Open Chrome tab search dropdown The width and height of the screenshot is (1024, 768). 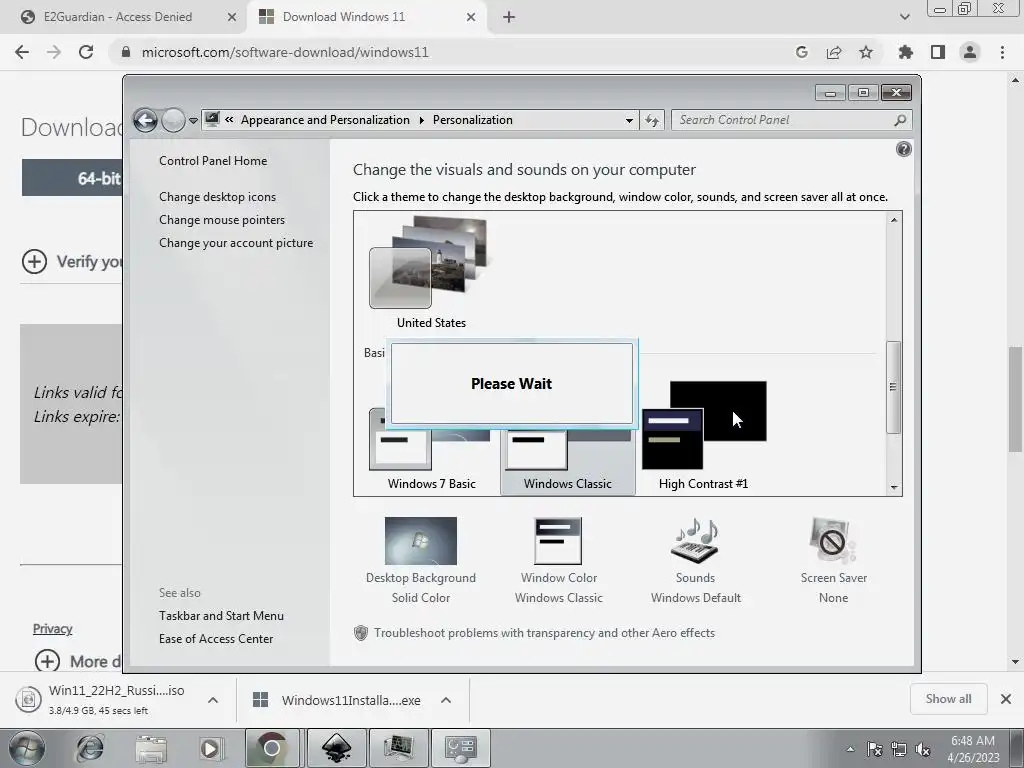tap(904, 17)
